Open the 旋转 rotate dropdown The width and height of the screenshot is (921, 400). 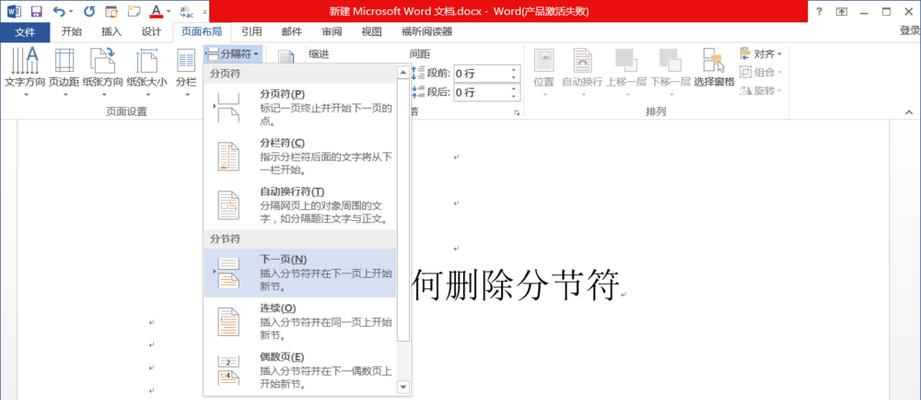point(761,90)
